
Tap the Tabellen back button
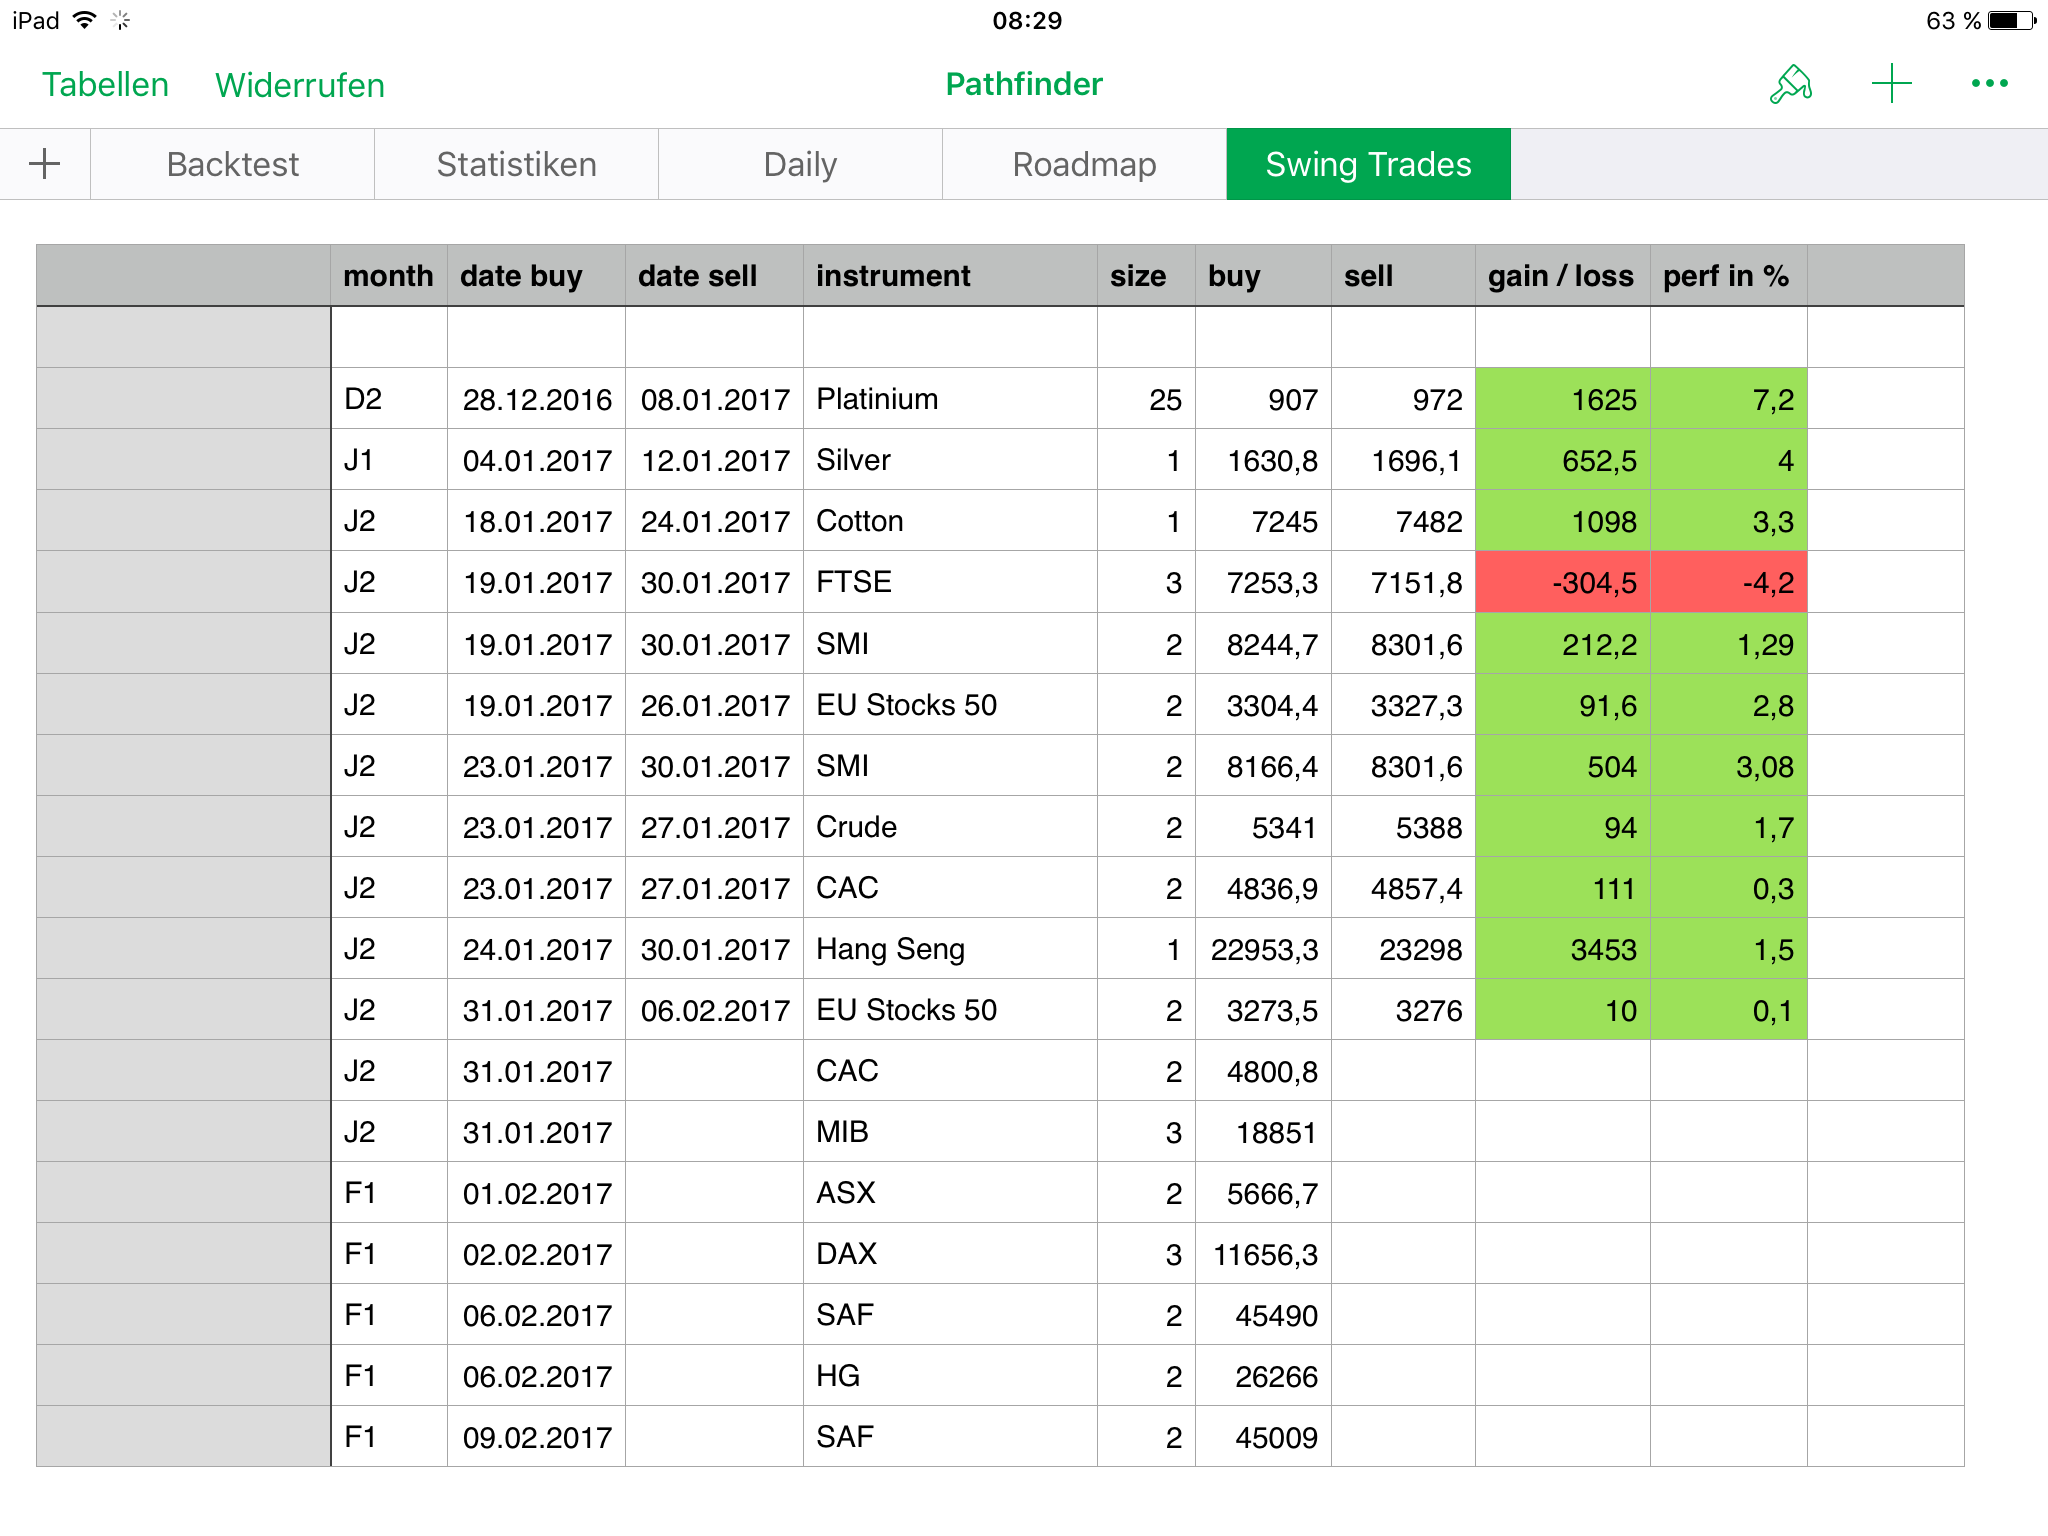click(x=105, y=85)
